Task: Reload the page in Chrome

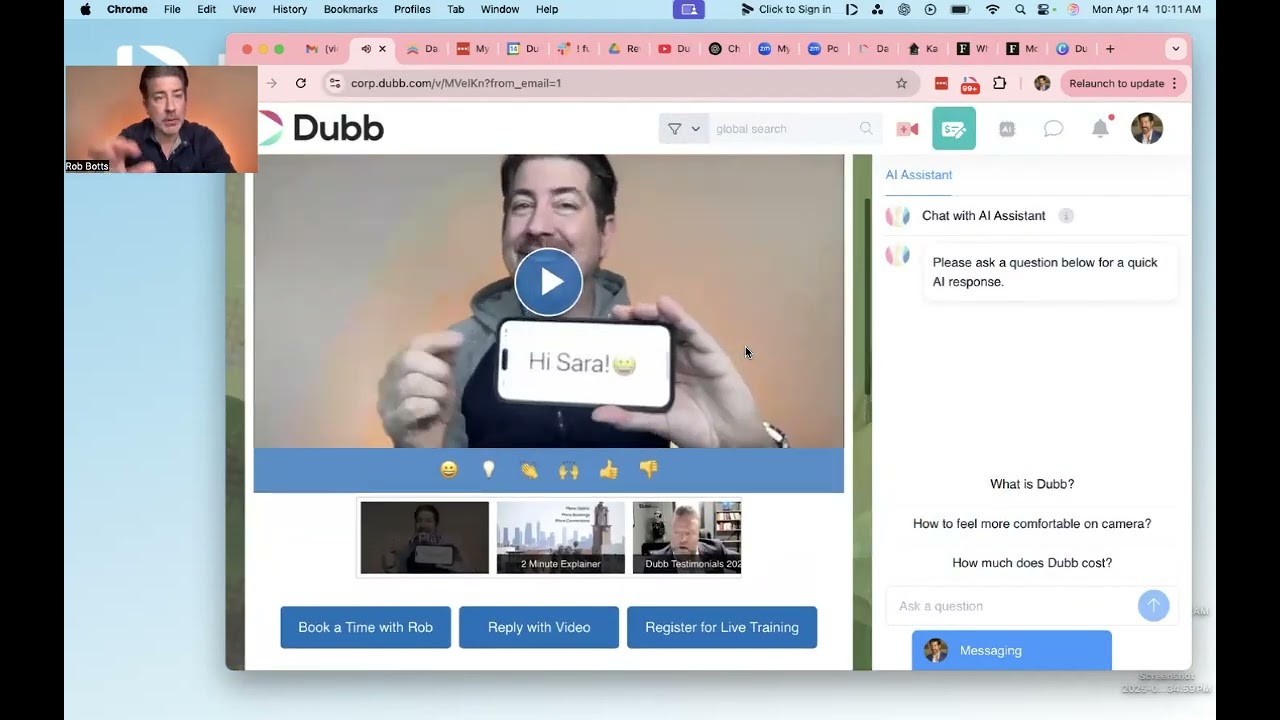Action: (300, 83)
